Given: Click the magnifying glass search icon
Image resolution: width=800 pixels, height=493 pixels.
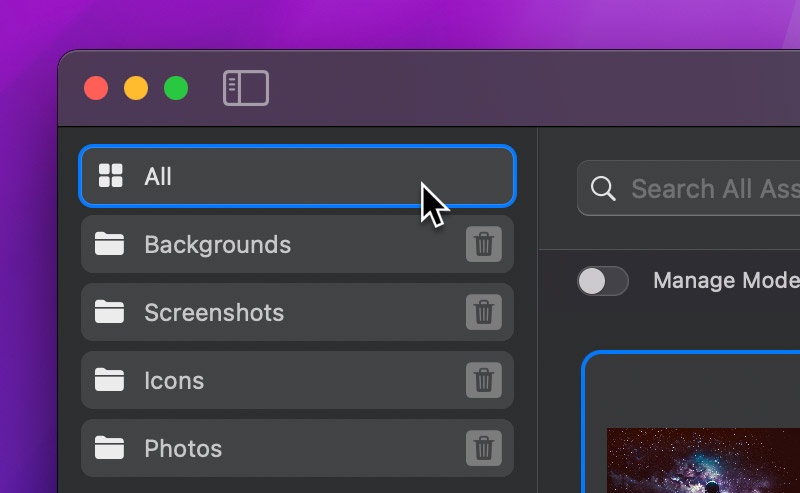Looking at the screenshot, I should point(603,188).
